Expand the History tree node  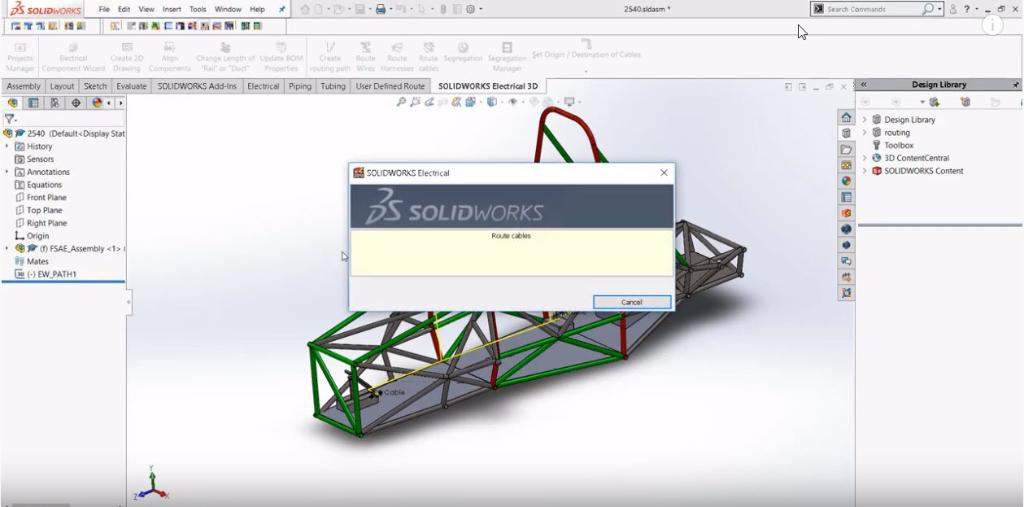pyautogui.click(x=7, y=146)
